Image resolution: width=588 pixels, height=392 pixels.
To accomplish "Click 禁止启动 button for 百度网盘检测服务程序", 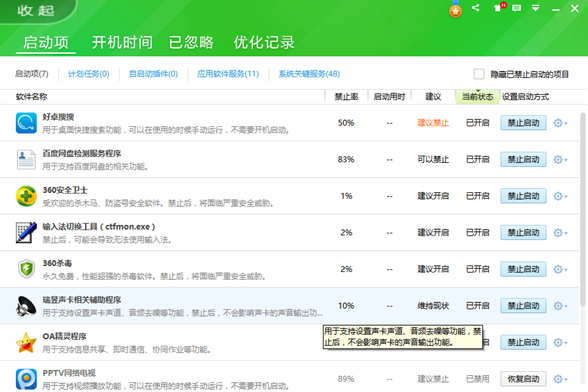I will pyautogui.click(x=523, y=159).
